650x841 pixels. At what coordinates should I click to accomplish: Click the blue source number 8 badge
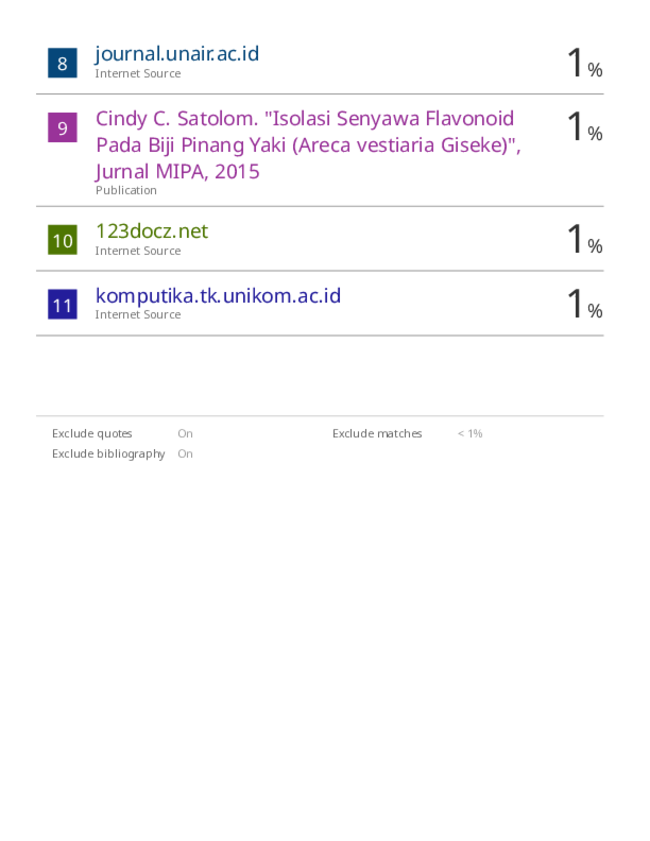pos(62,63)
